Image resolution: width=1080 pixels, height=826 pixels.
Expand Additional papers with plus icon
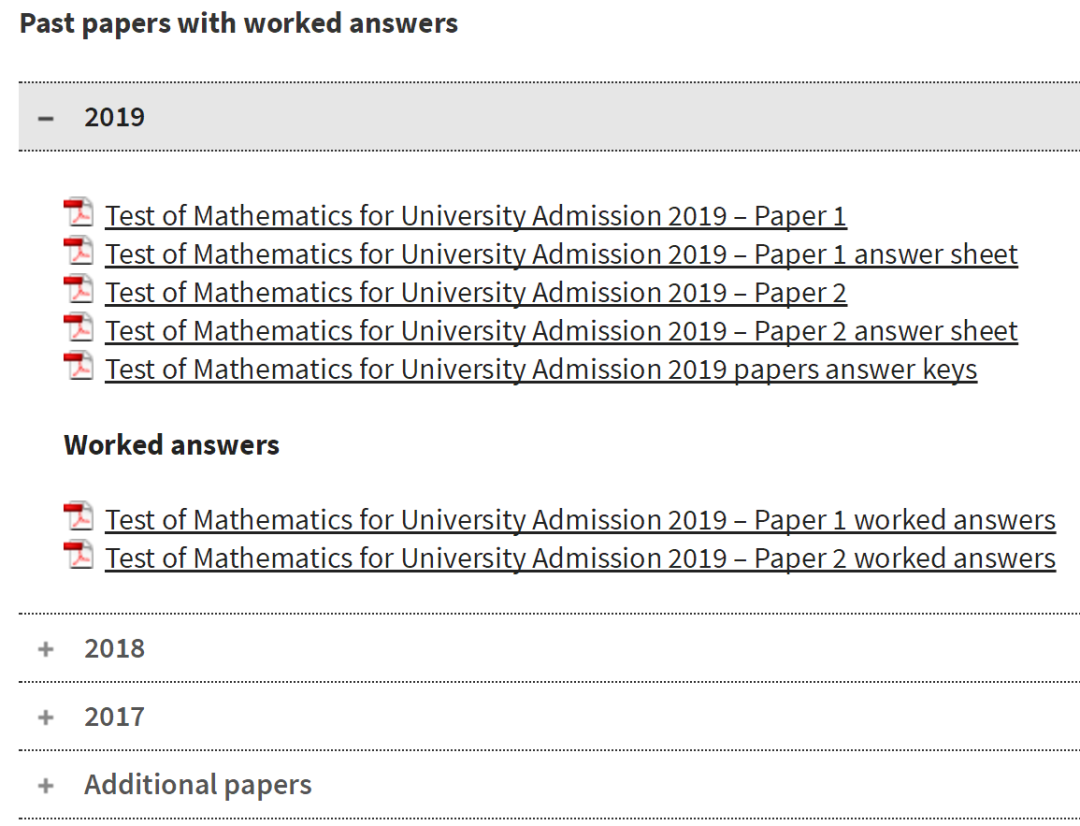[x=45, y=785]
